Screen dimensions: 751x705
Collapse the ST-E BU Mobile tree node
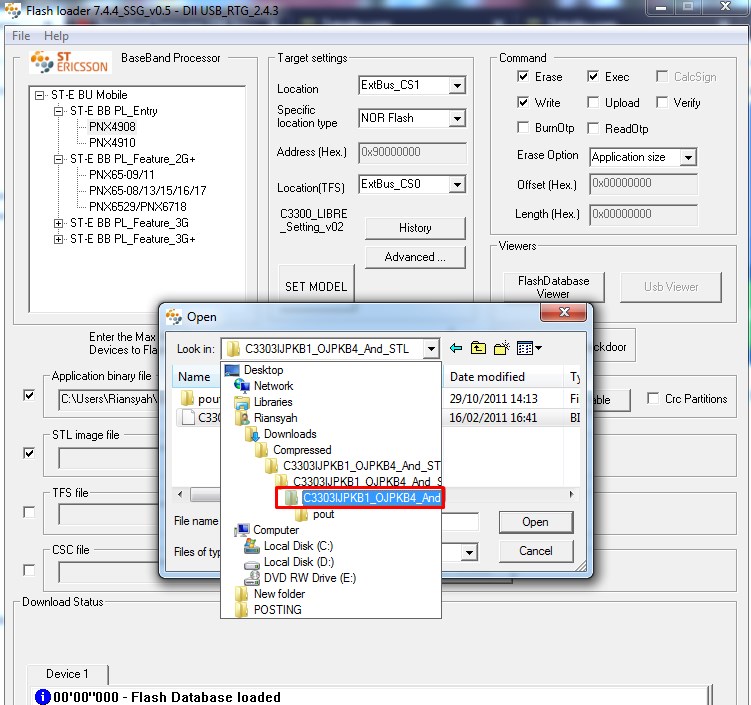pos(39,95)
